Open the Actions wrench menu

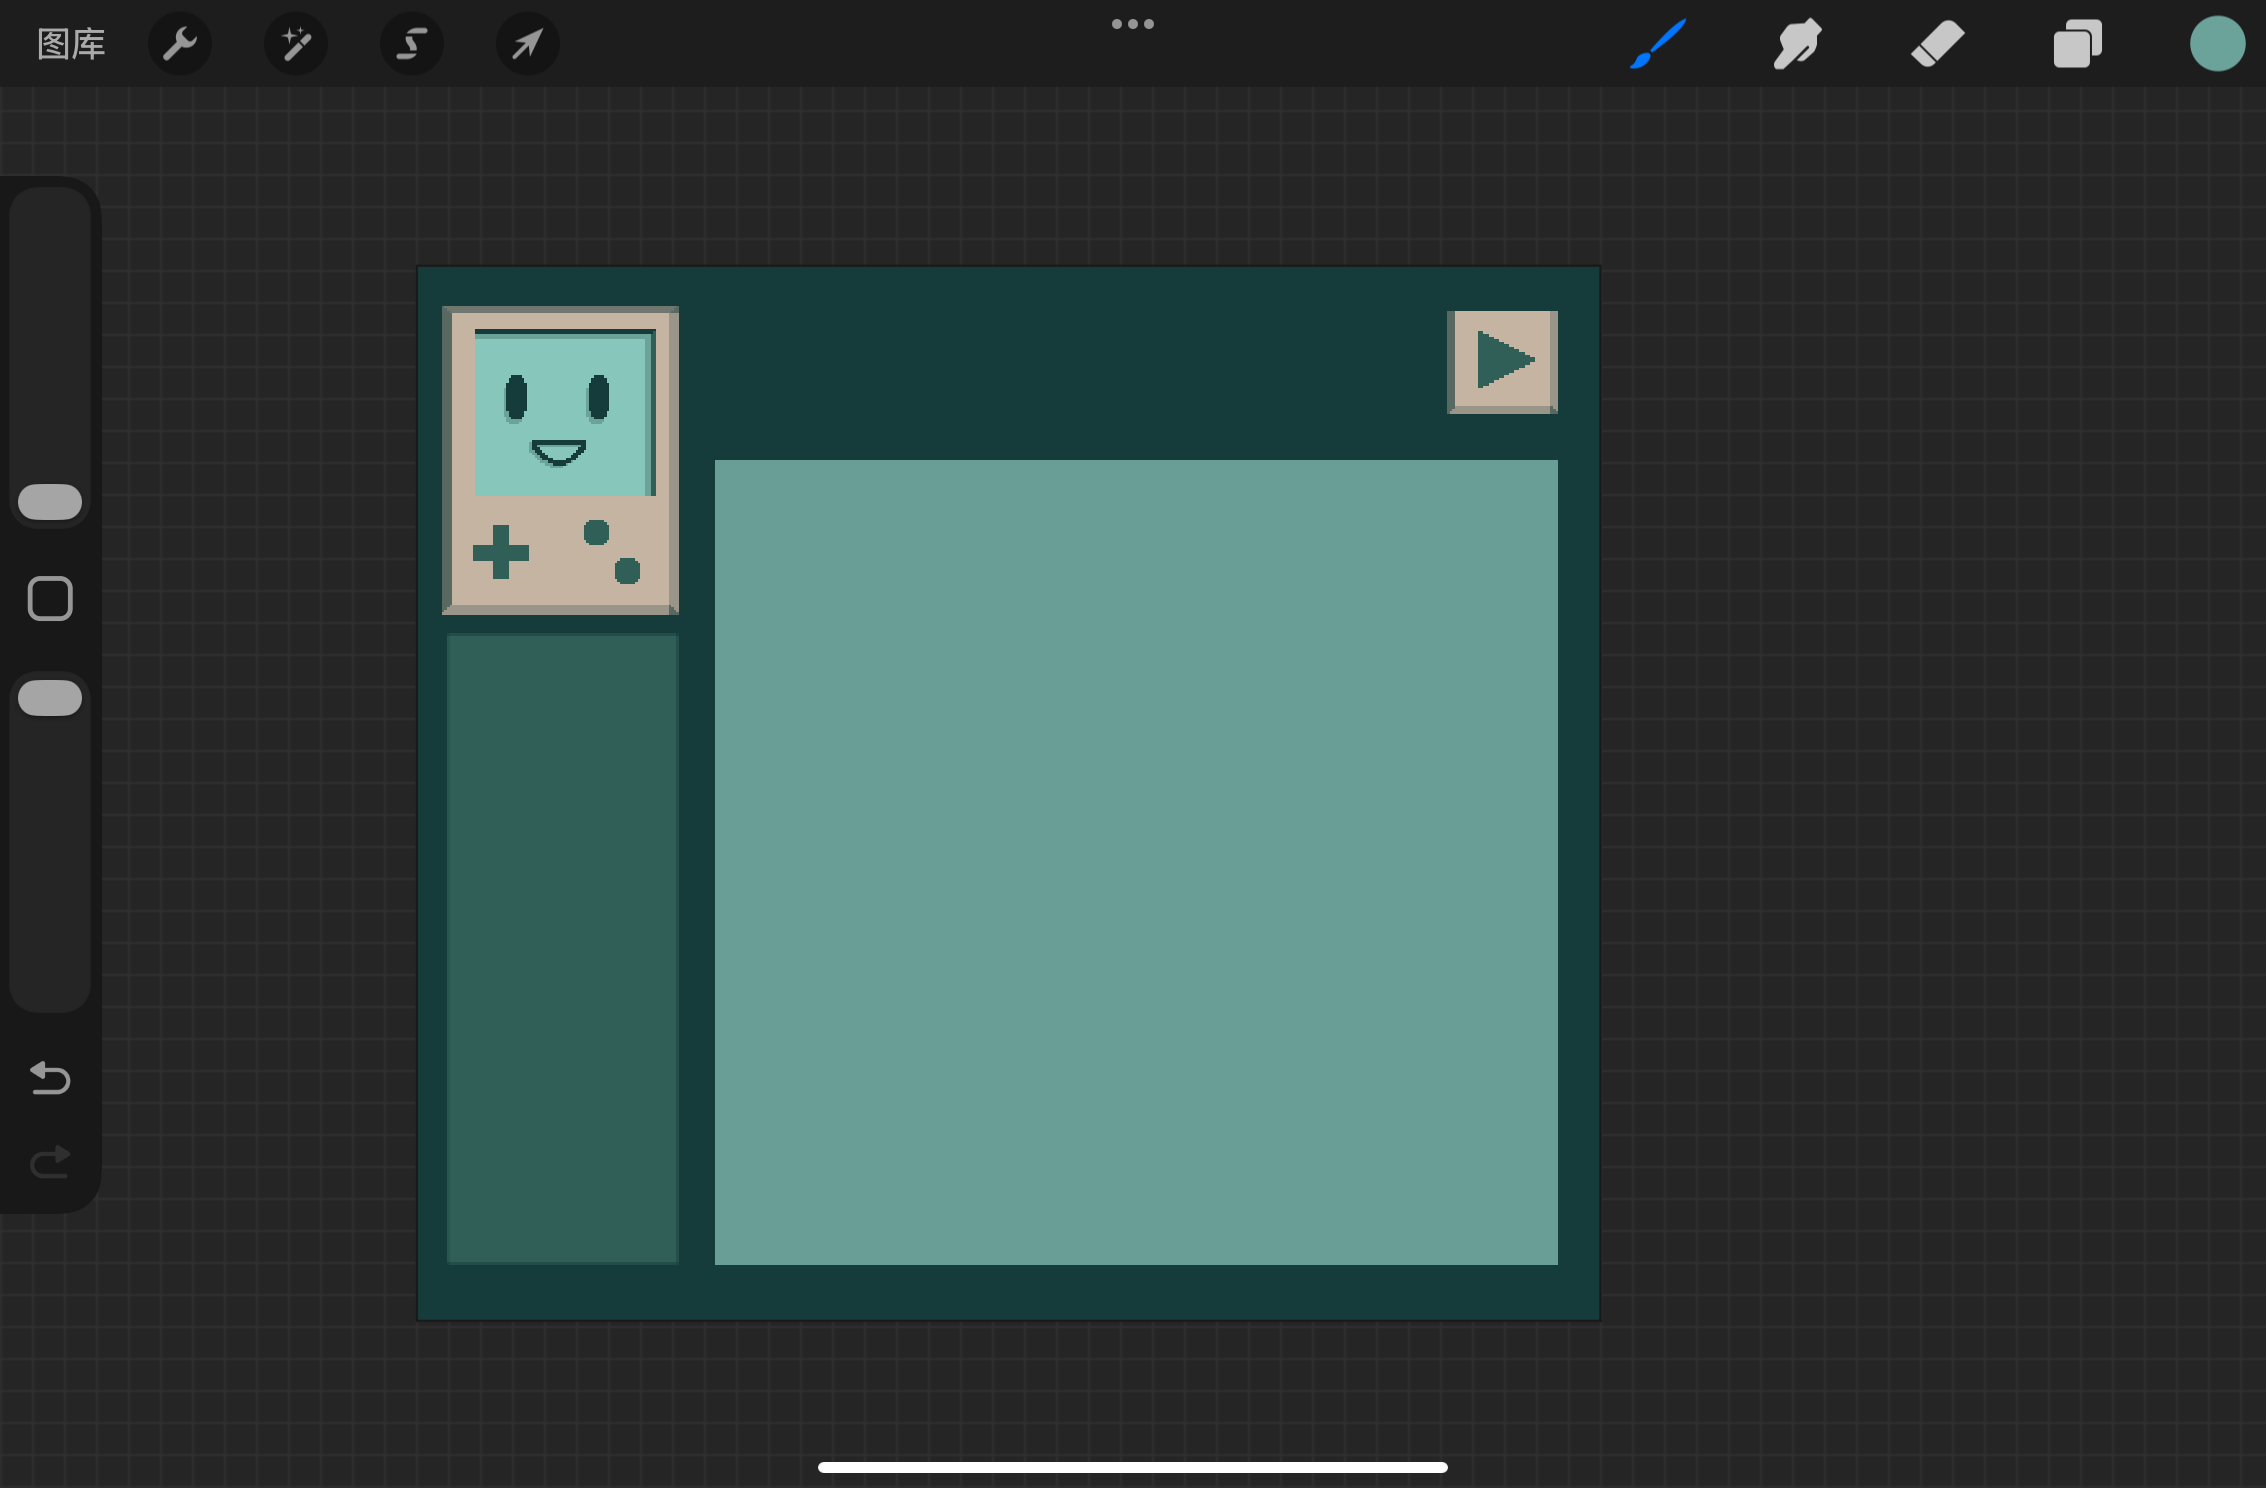(180, 44)
